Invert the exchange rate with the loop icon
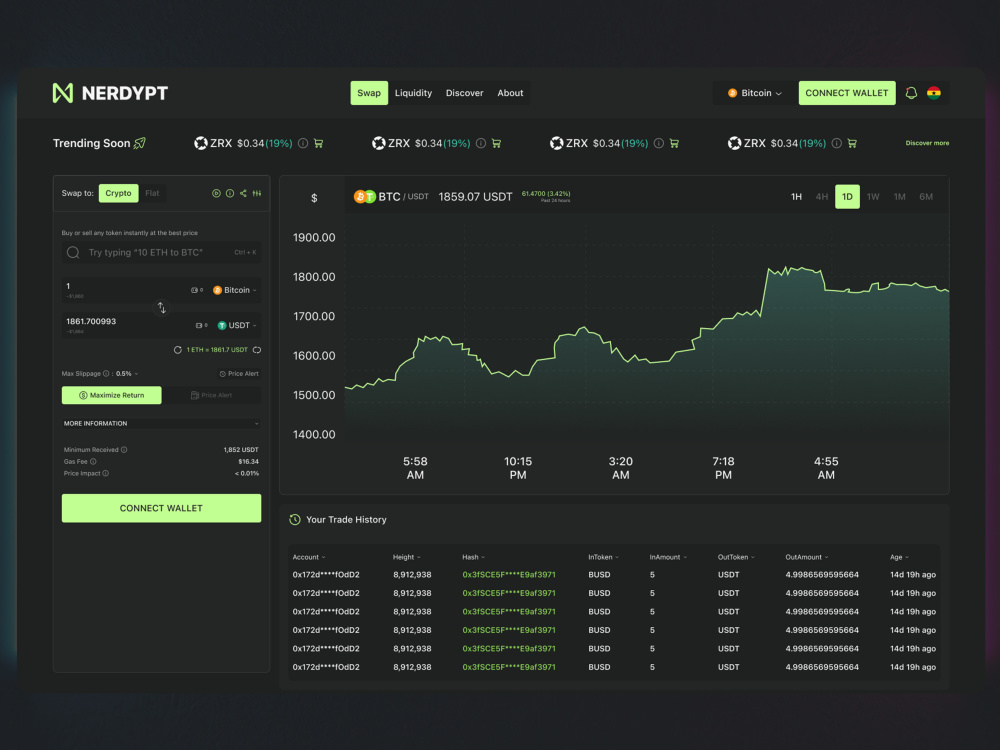This screenshot has height=750, width=1000. (257, 350)
